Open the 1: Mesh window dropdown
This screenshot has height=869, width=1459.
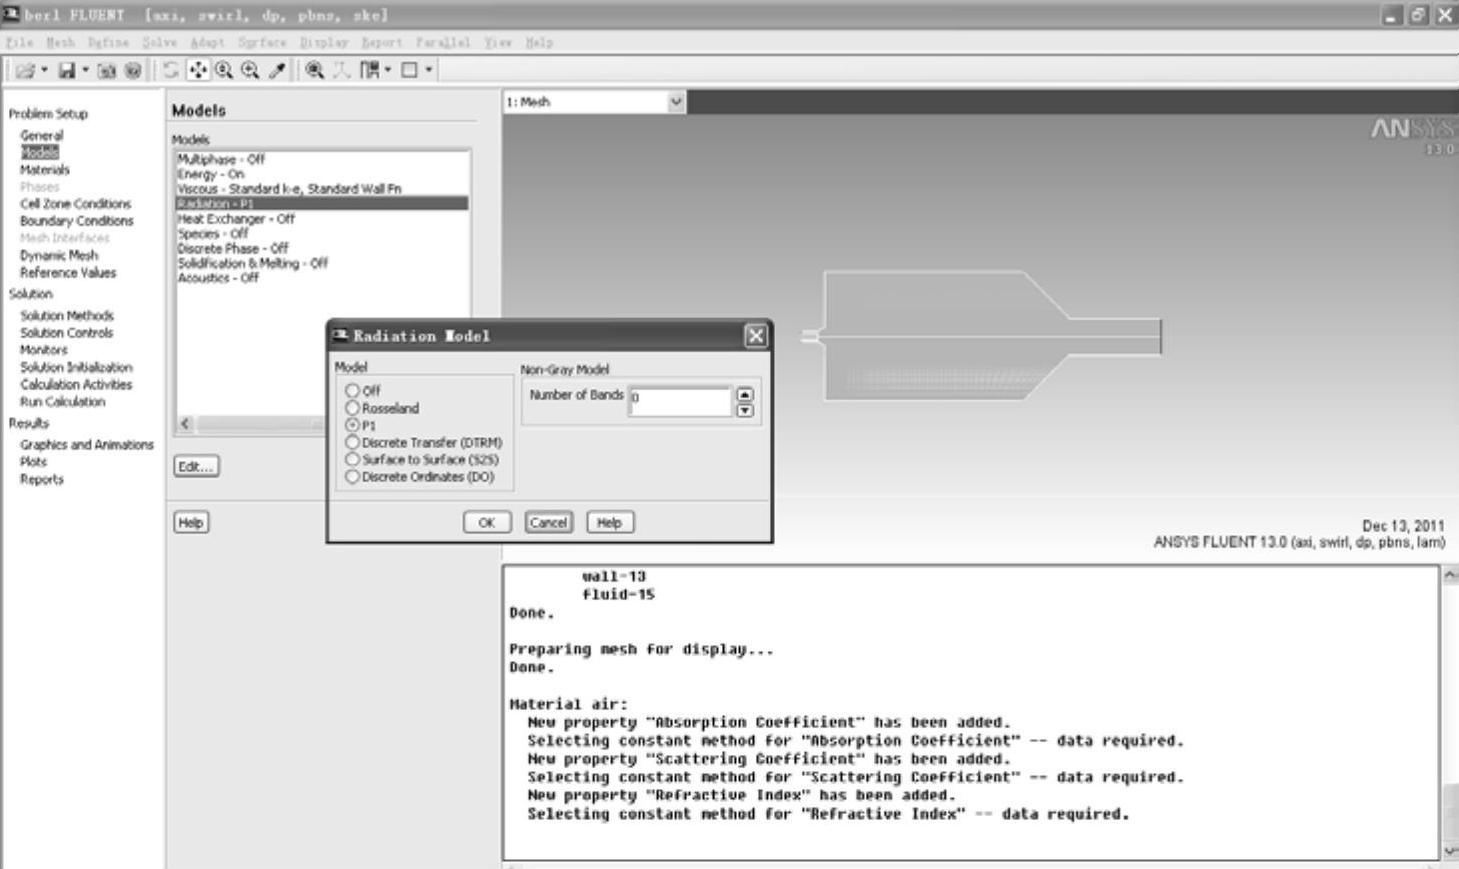tap(676, 102)
